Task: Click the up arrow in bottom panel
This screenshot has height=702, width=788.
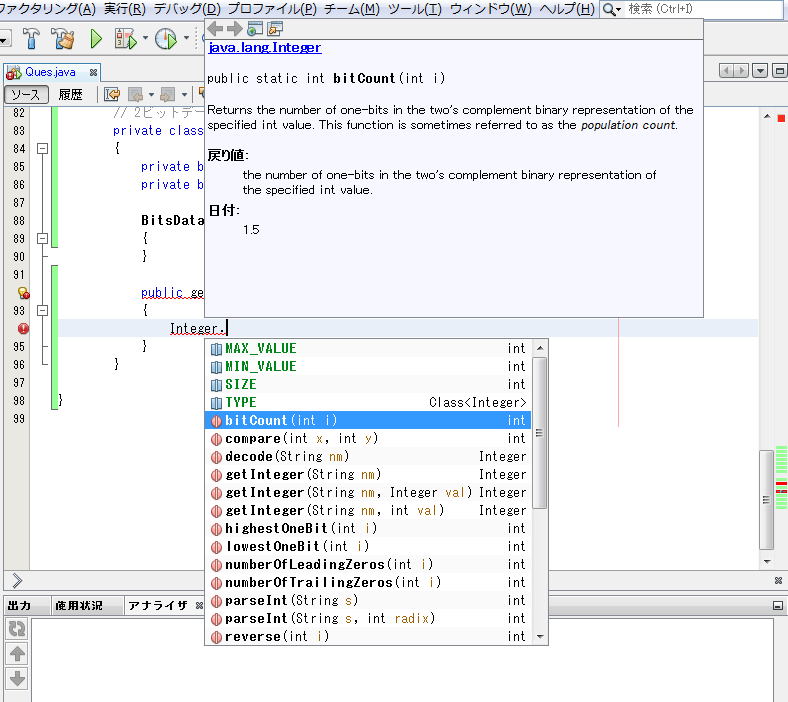Action: 17,654
